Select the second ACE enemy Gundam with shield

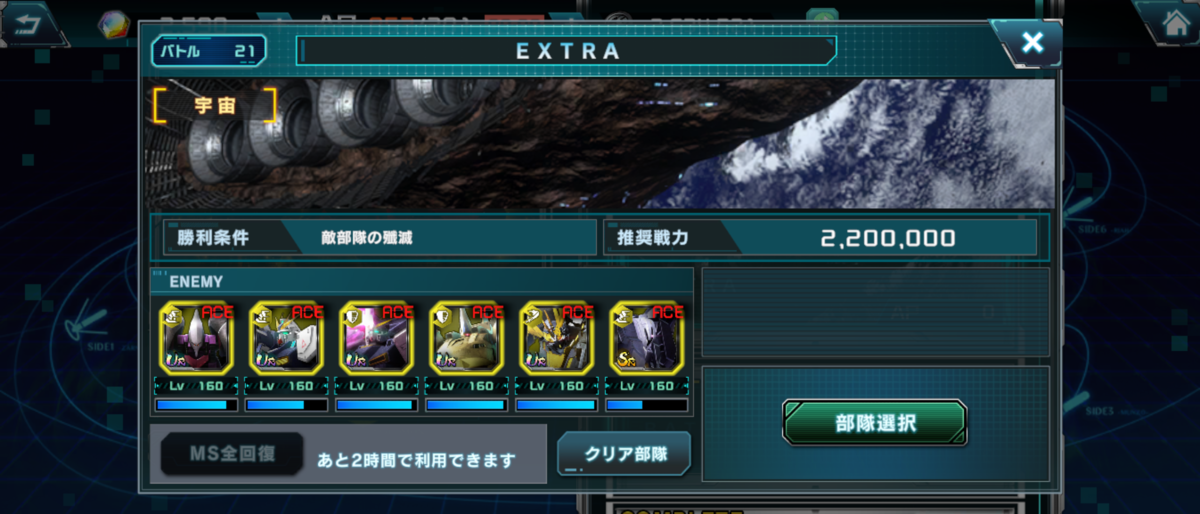click(286, 338)
